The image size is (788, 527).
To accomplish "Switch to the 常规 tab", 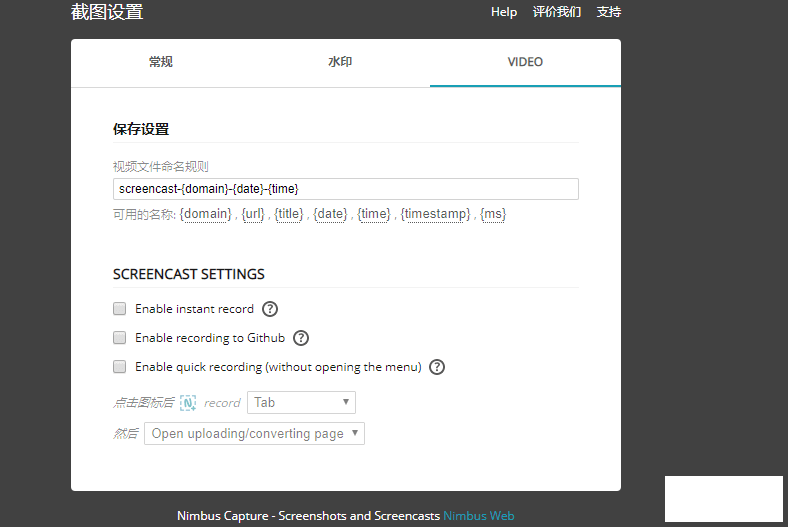I will 160,62.
